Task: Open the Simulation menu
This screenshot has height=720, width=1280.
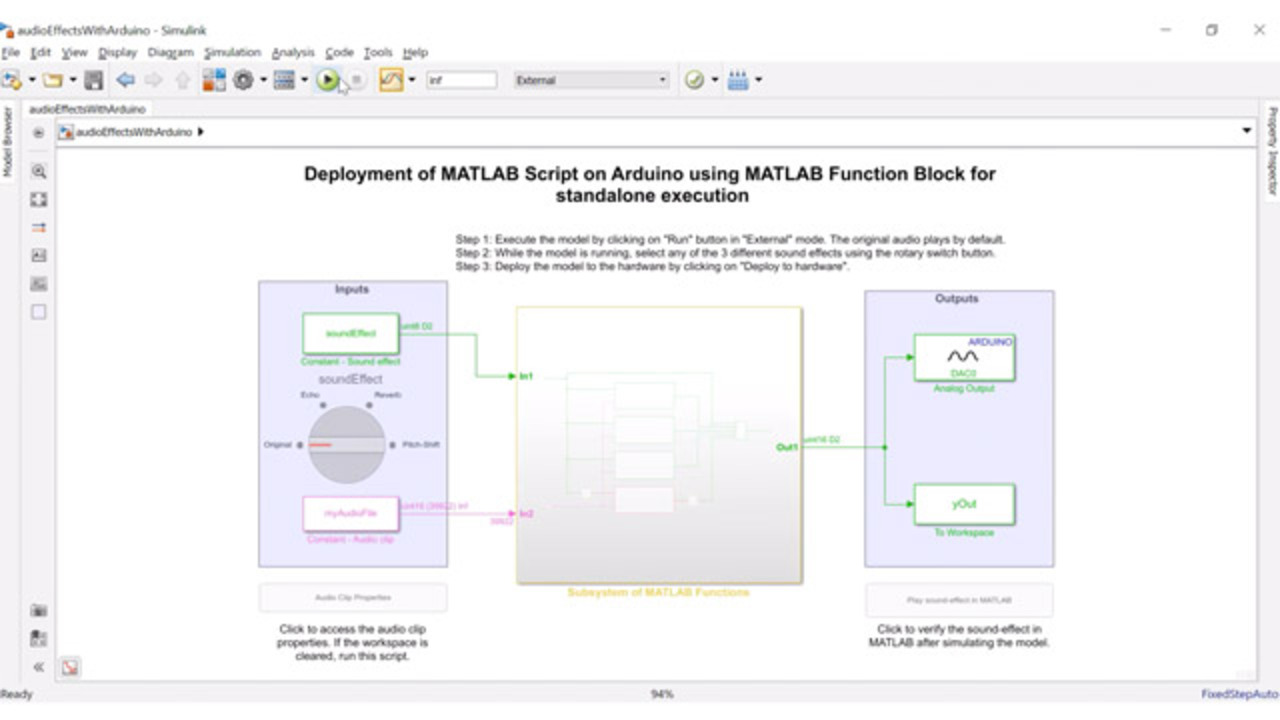Action: click(x=232, y=52)
